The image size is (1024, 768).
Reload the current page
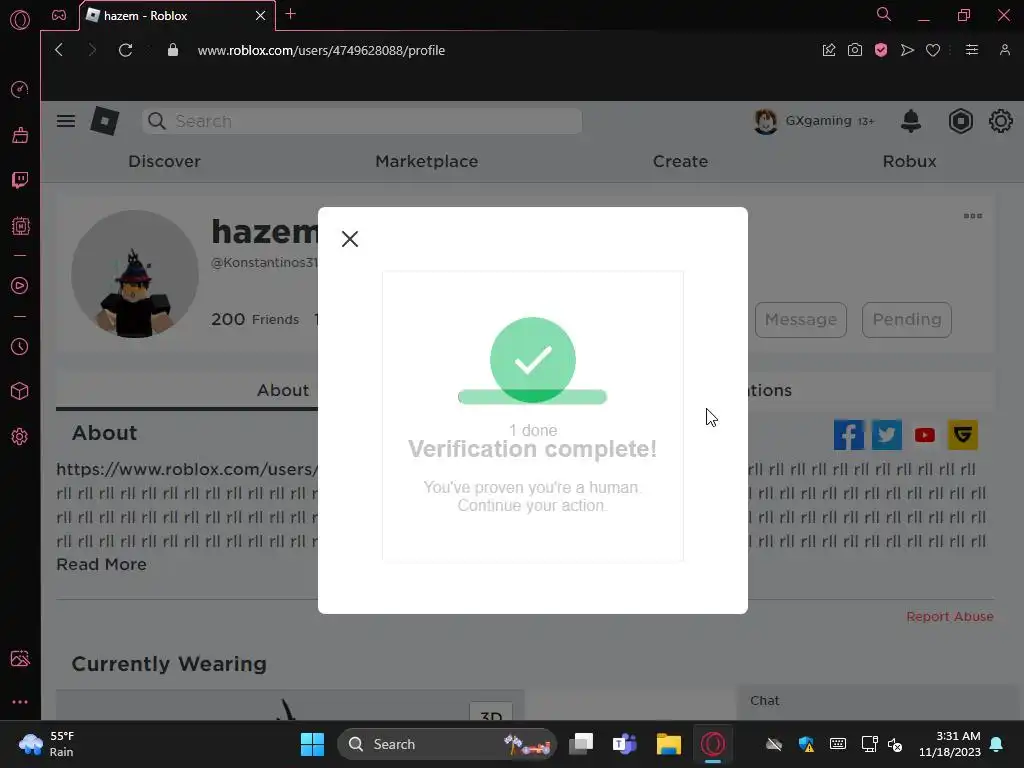click(x=125, y=50)
